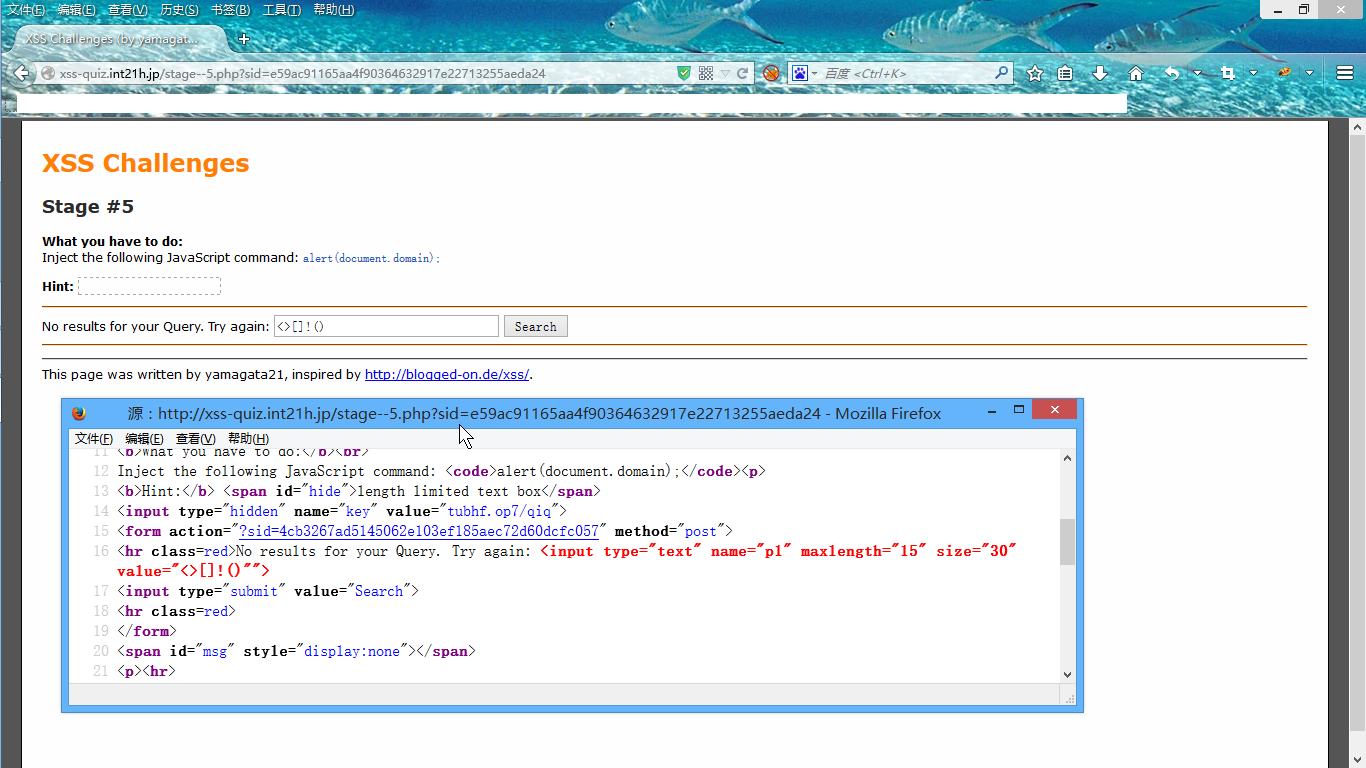
Task: Expand the dropdown arrow next to the crop icon
Action: pyautogui.click(x=1253, y=73)
